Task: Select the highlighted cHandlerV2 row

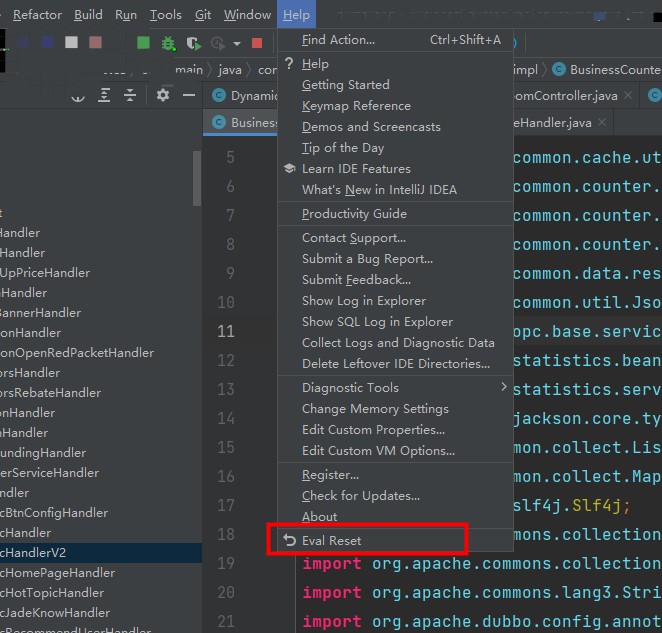Action: click(x=101, y=552)
